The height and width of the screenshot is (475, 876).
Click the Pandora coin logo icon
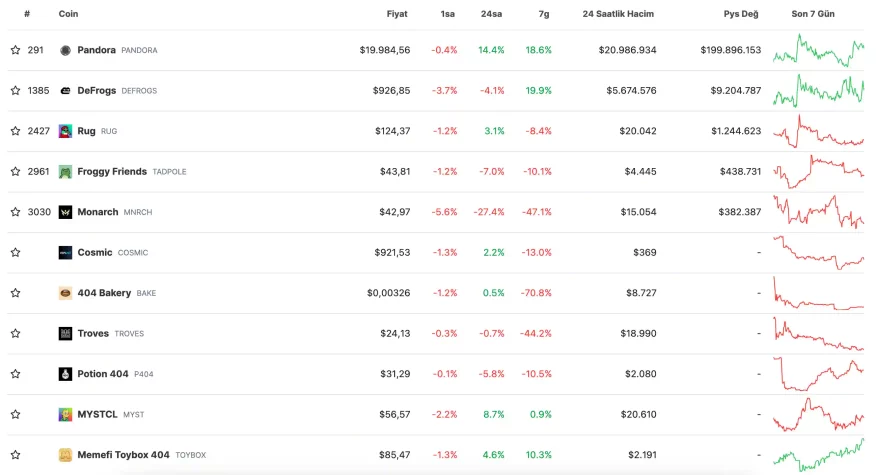point(65,50)
